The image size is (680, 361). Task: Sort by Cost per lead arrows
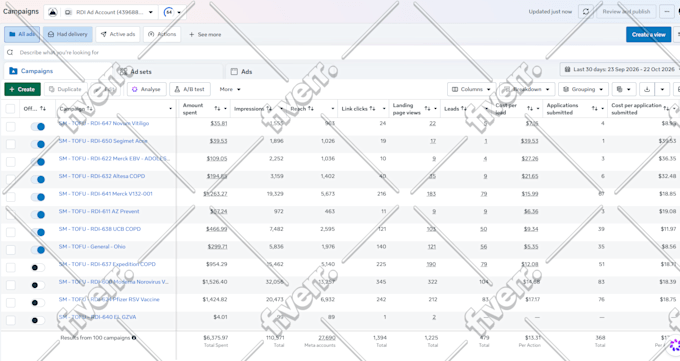point(530,108)
